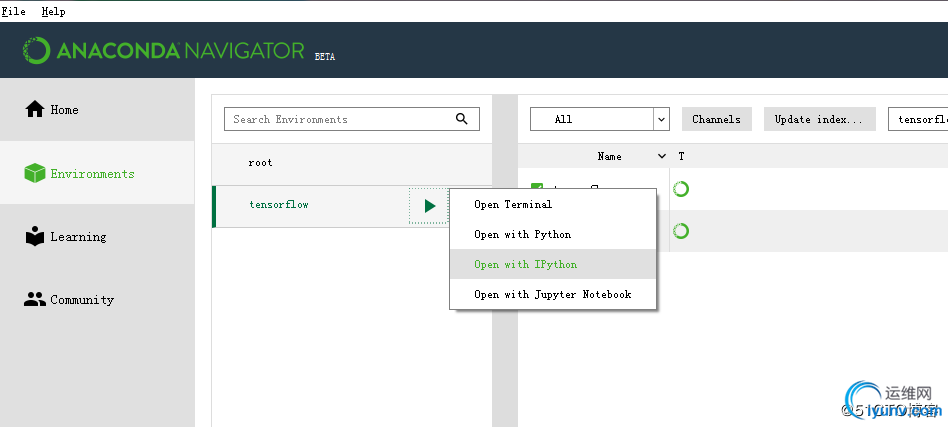Focus the package search field containing tensorflow
This screenshot has width=948, height=427.
(918, 119)
